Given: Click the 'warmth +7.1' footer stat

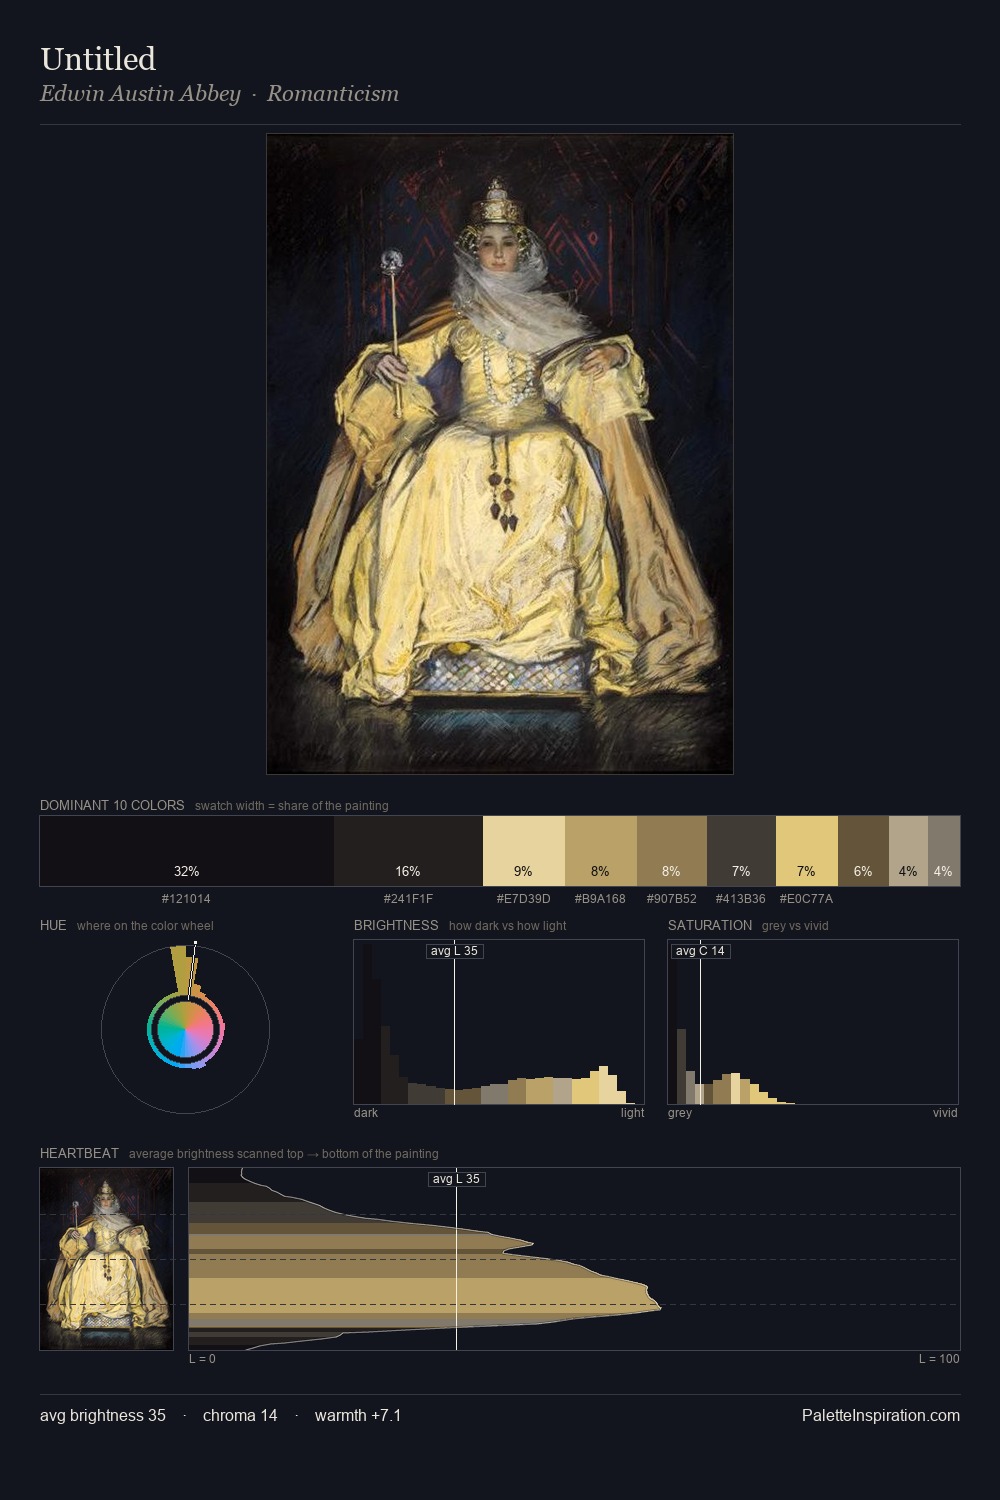Looking at the screenshot, I should [x=358, y=1415].
